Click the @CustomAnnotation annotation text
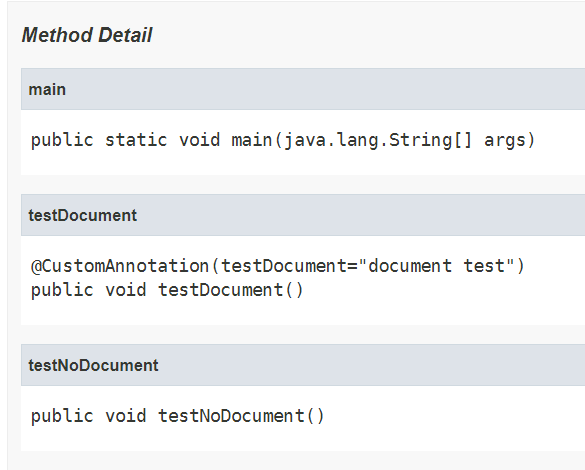 pyautogui.click(x=120, y=266)
